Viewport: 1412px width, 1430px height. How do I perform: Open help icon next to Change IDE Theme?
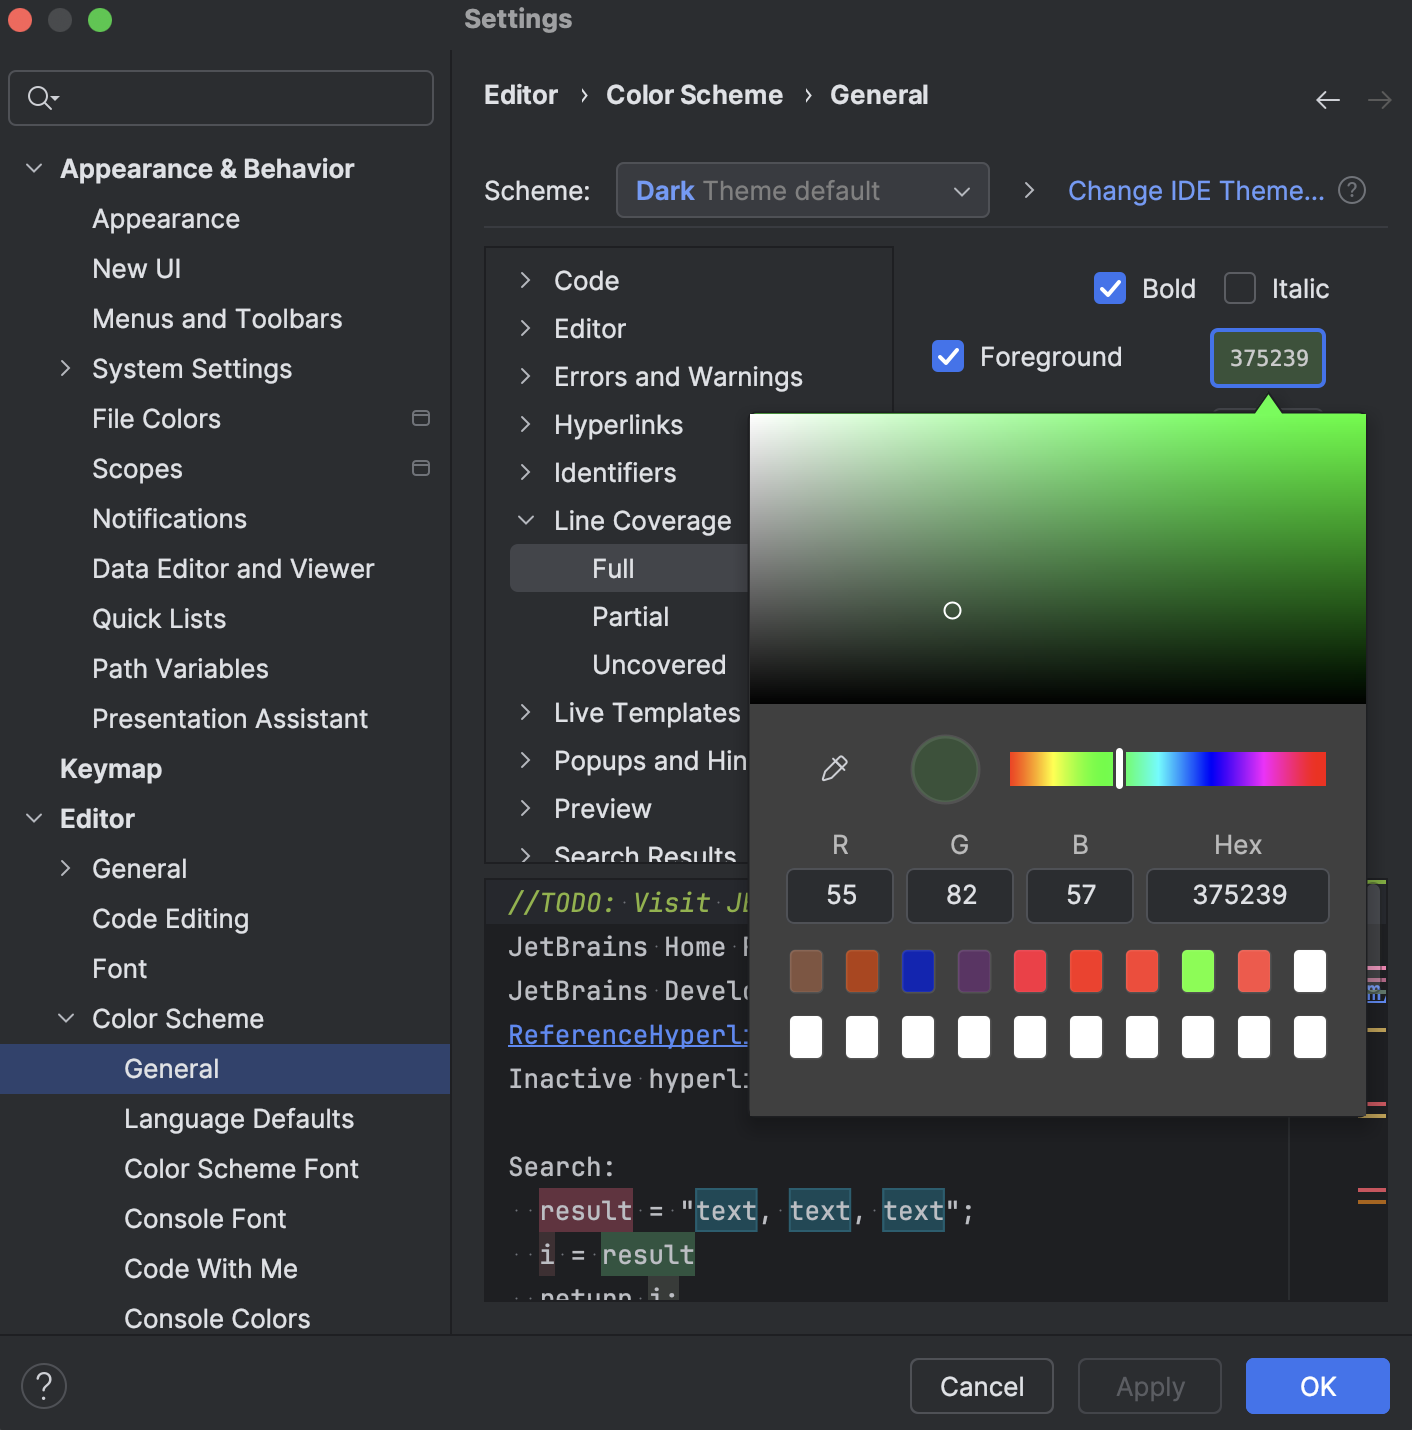[x=1352, y=190]
